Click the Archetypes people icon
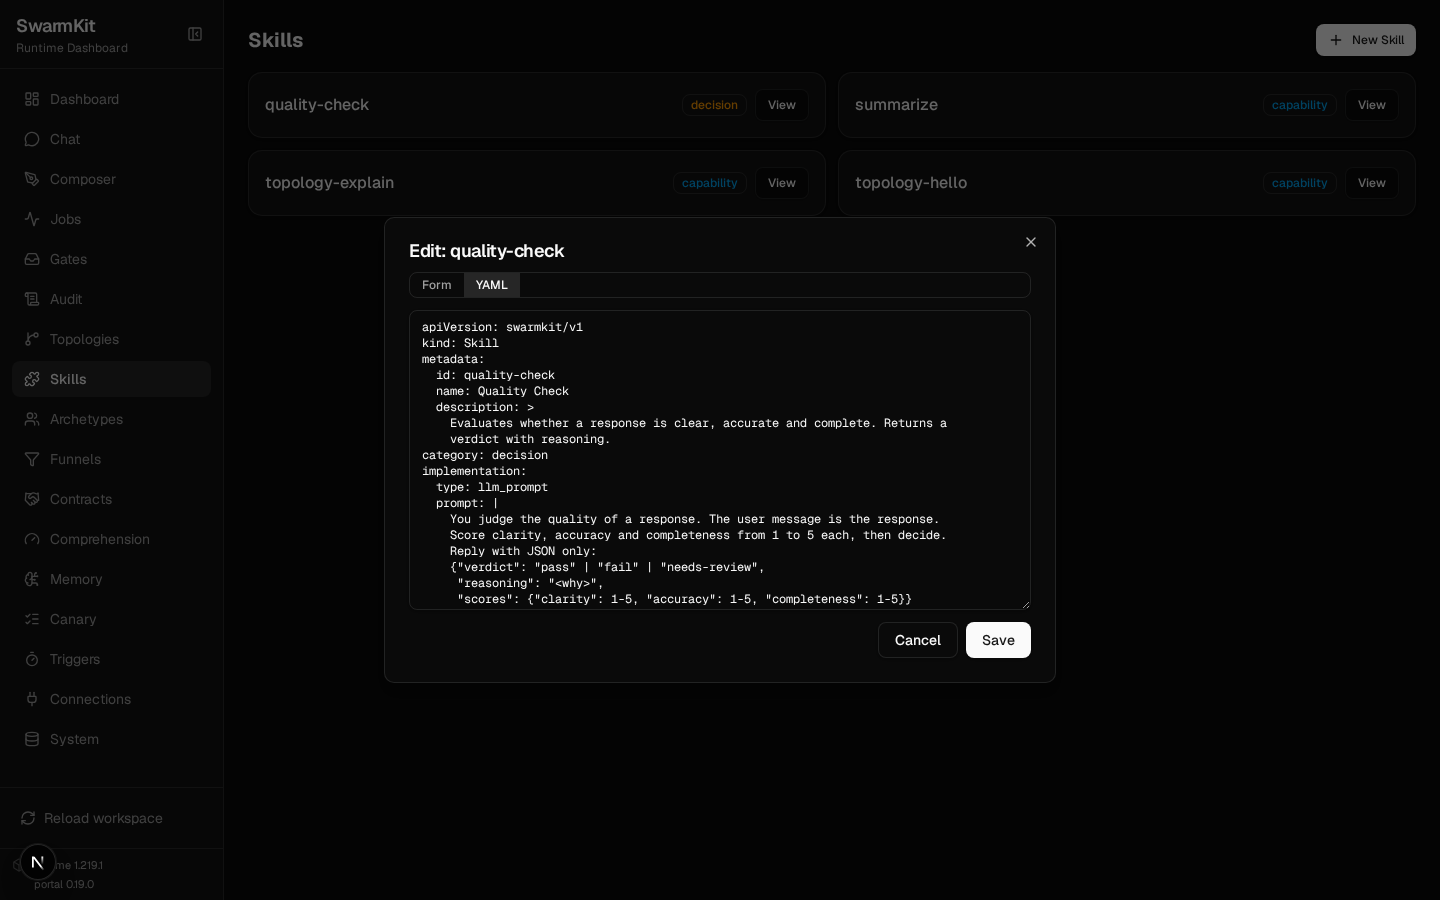1440x900 pixels. coord(32,419)
